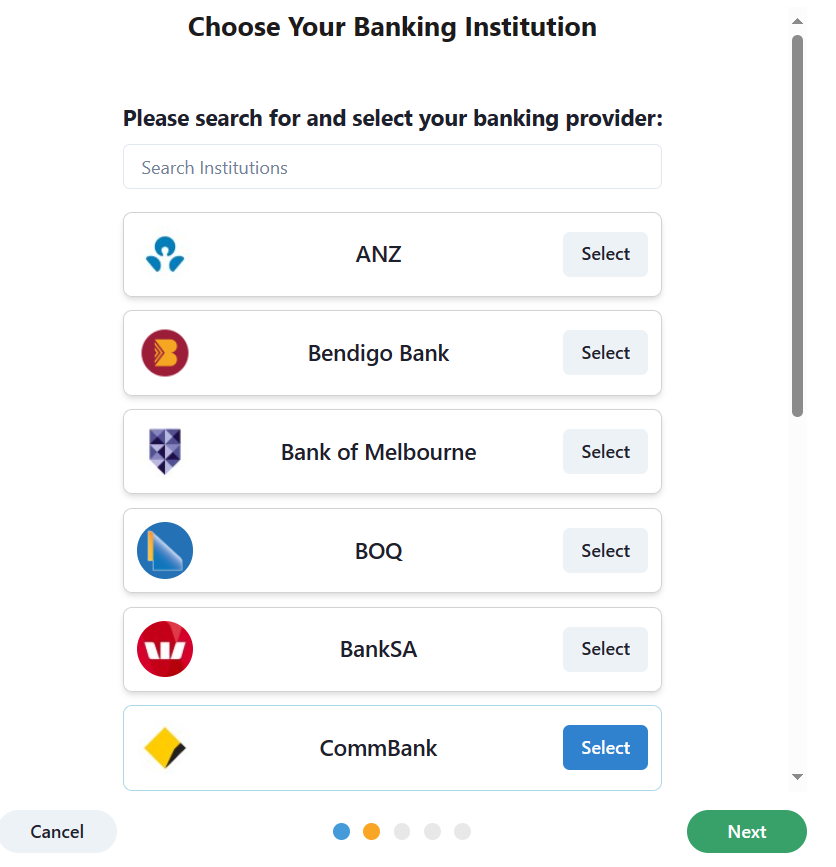The height and width of the screenshot is (867, 836).
Task: Select the BankSA institution button
Action: click(605, 649)
